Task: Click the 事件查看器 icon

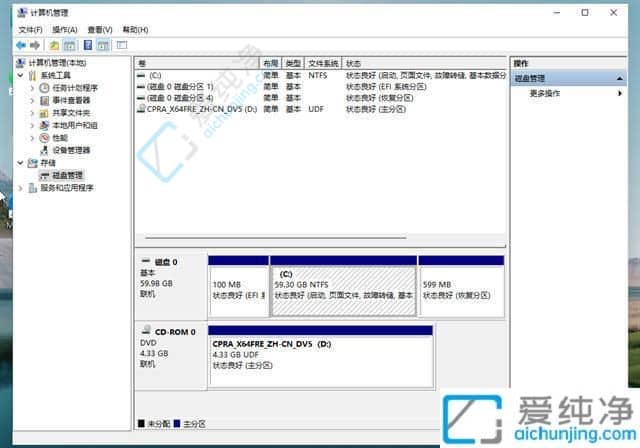Action: tap(44, 100)
